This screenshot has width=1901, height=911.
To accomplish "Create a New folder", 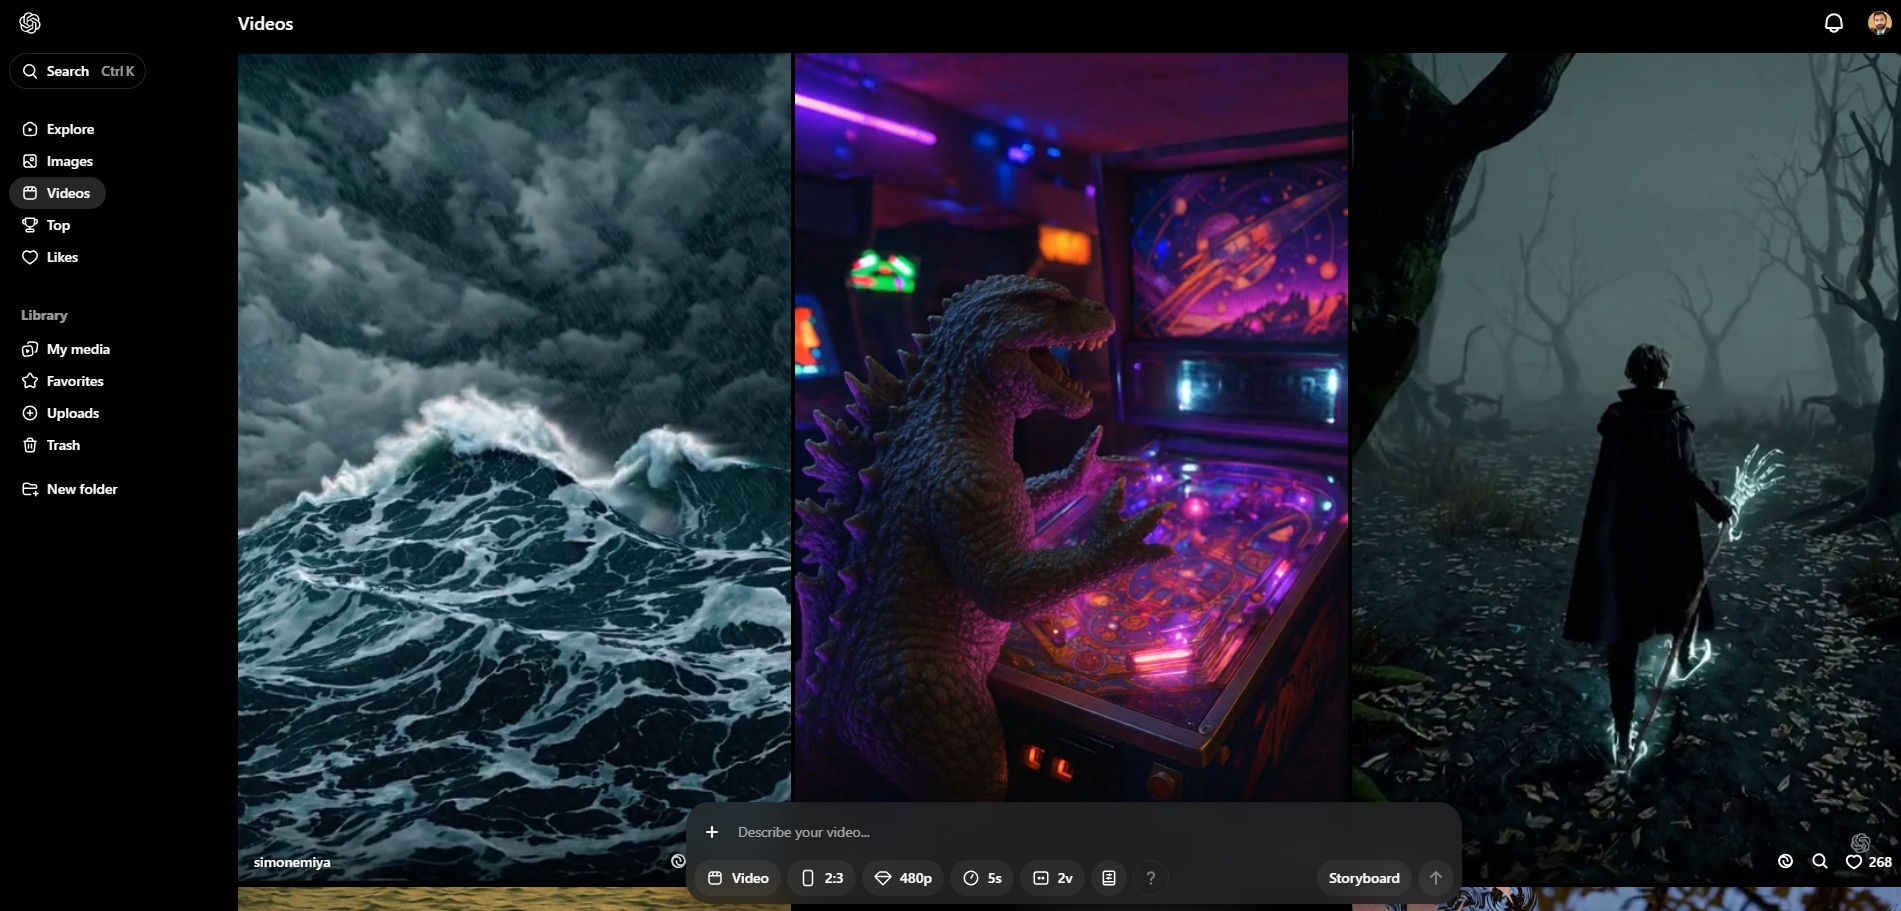I will coord(70,489).
